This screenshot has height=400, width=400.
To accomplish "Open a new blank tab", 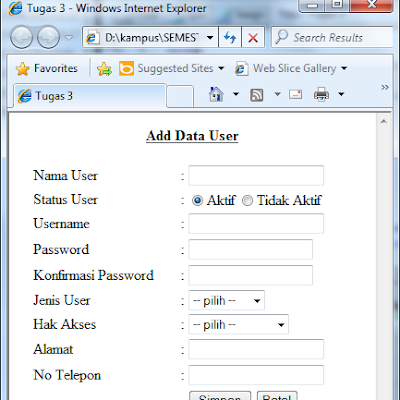I will (180, 97).
